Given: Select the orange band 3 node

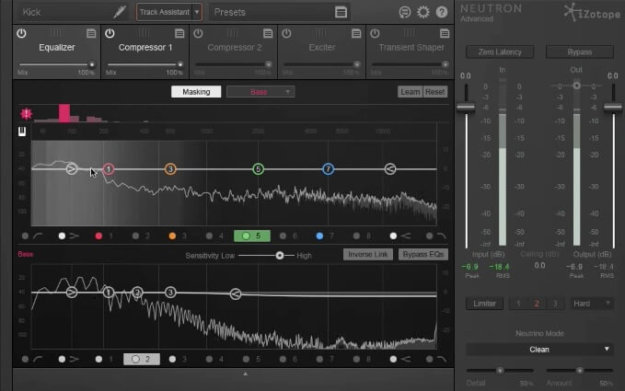Looking at the screenshot, I should click(x=170, y=169).
